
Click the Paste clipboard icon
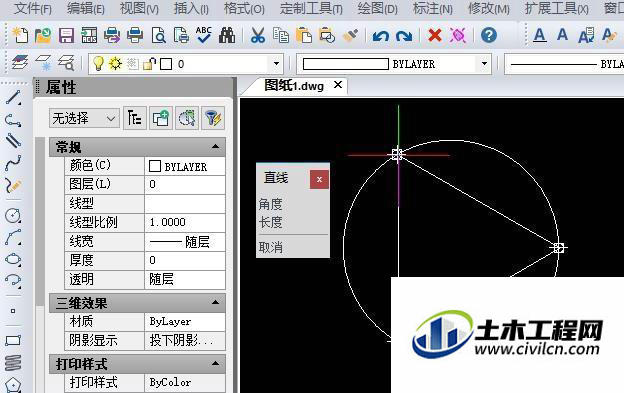tap(304, 35)
